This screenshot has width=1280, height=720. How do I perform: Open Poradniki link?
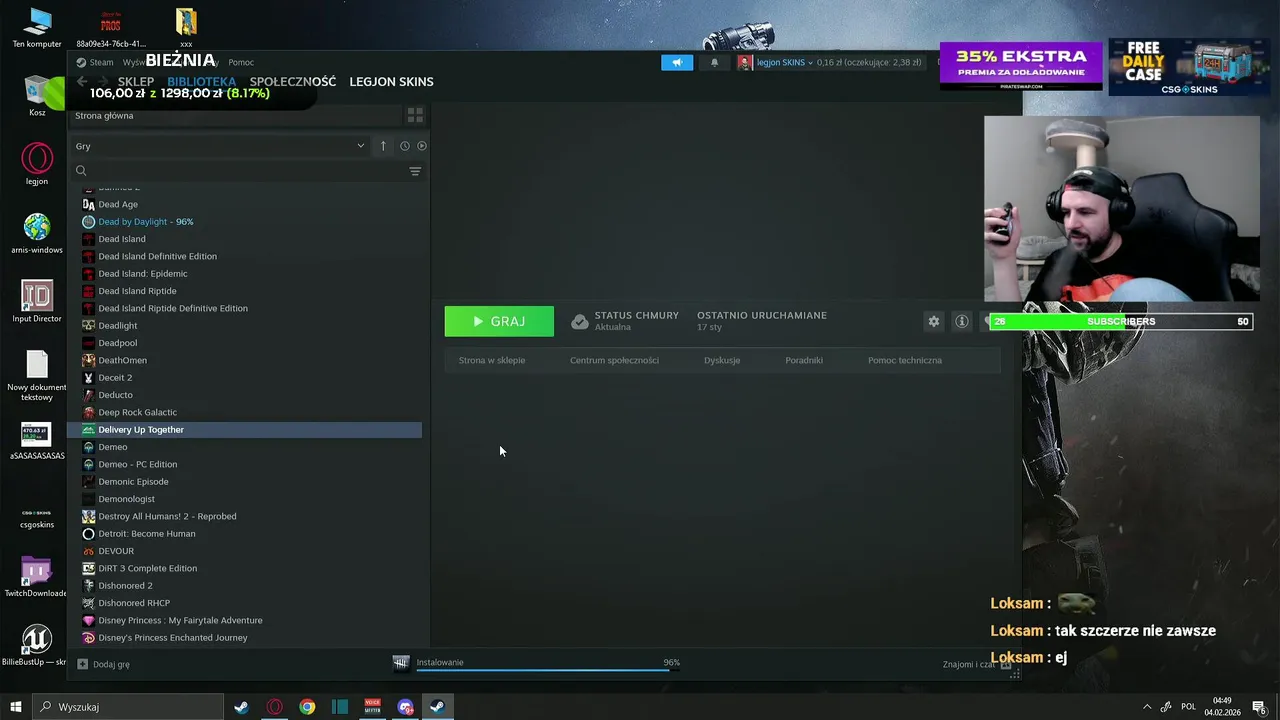(804, 360)
